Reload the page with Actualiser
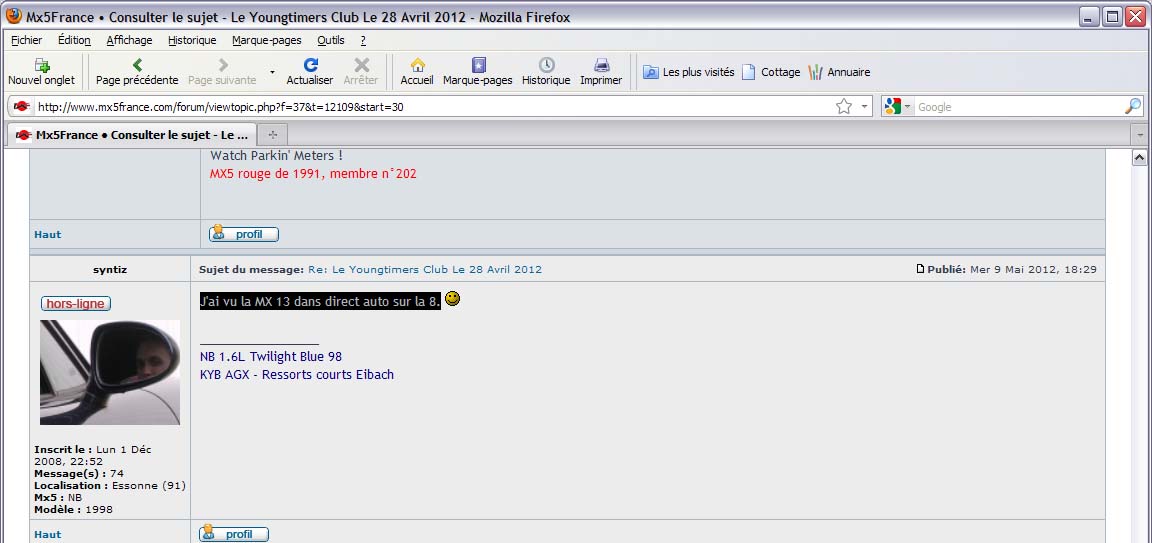1152x543 pixels. 310,72
